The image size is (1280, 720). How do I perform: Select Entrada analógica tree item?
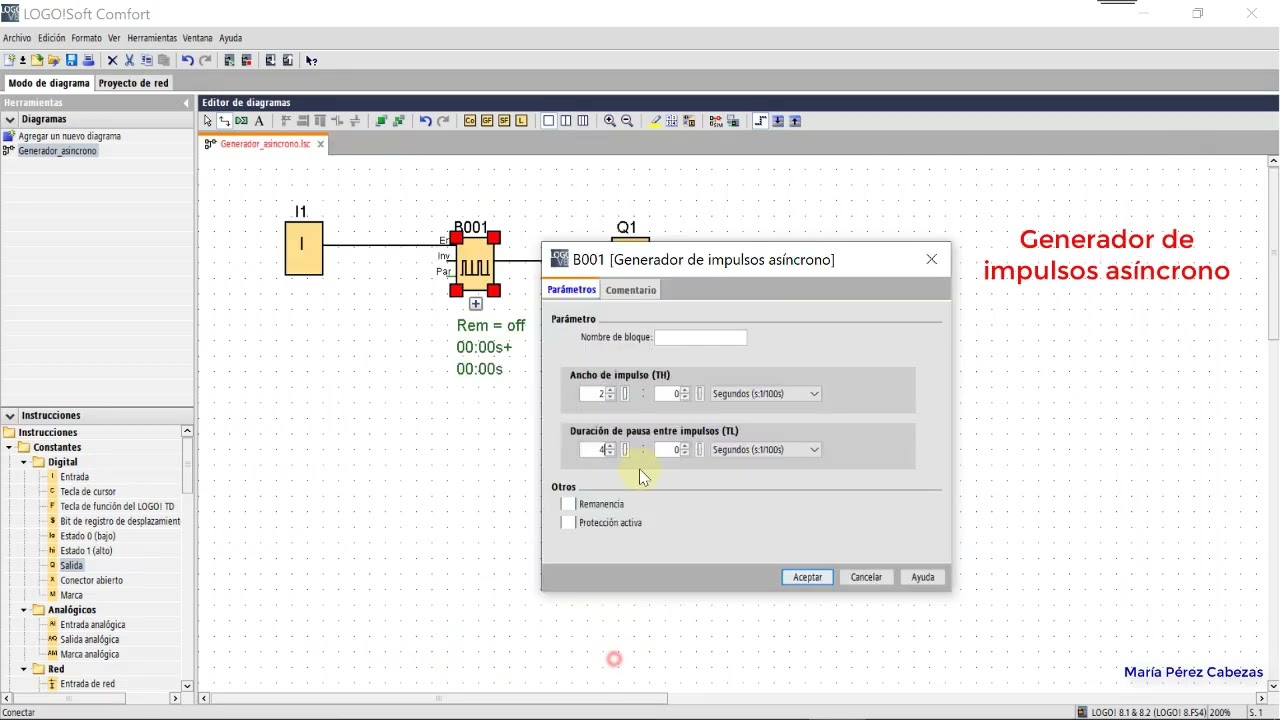[x=92, y=625]
